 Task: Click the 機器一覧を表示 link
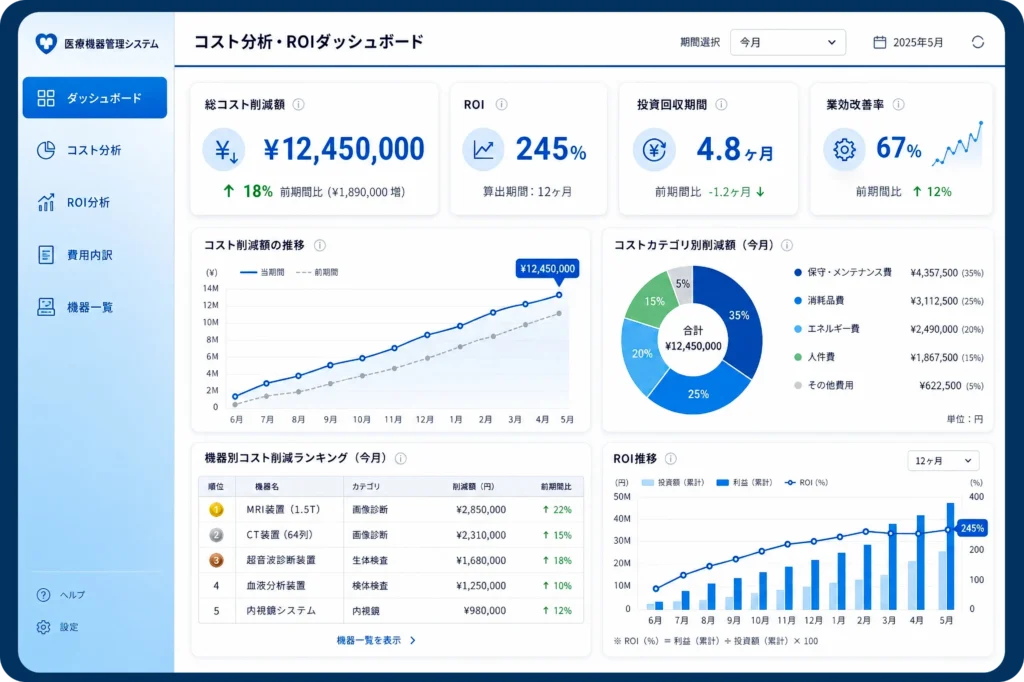click(376, 640)
